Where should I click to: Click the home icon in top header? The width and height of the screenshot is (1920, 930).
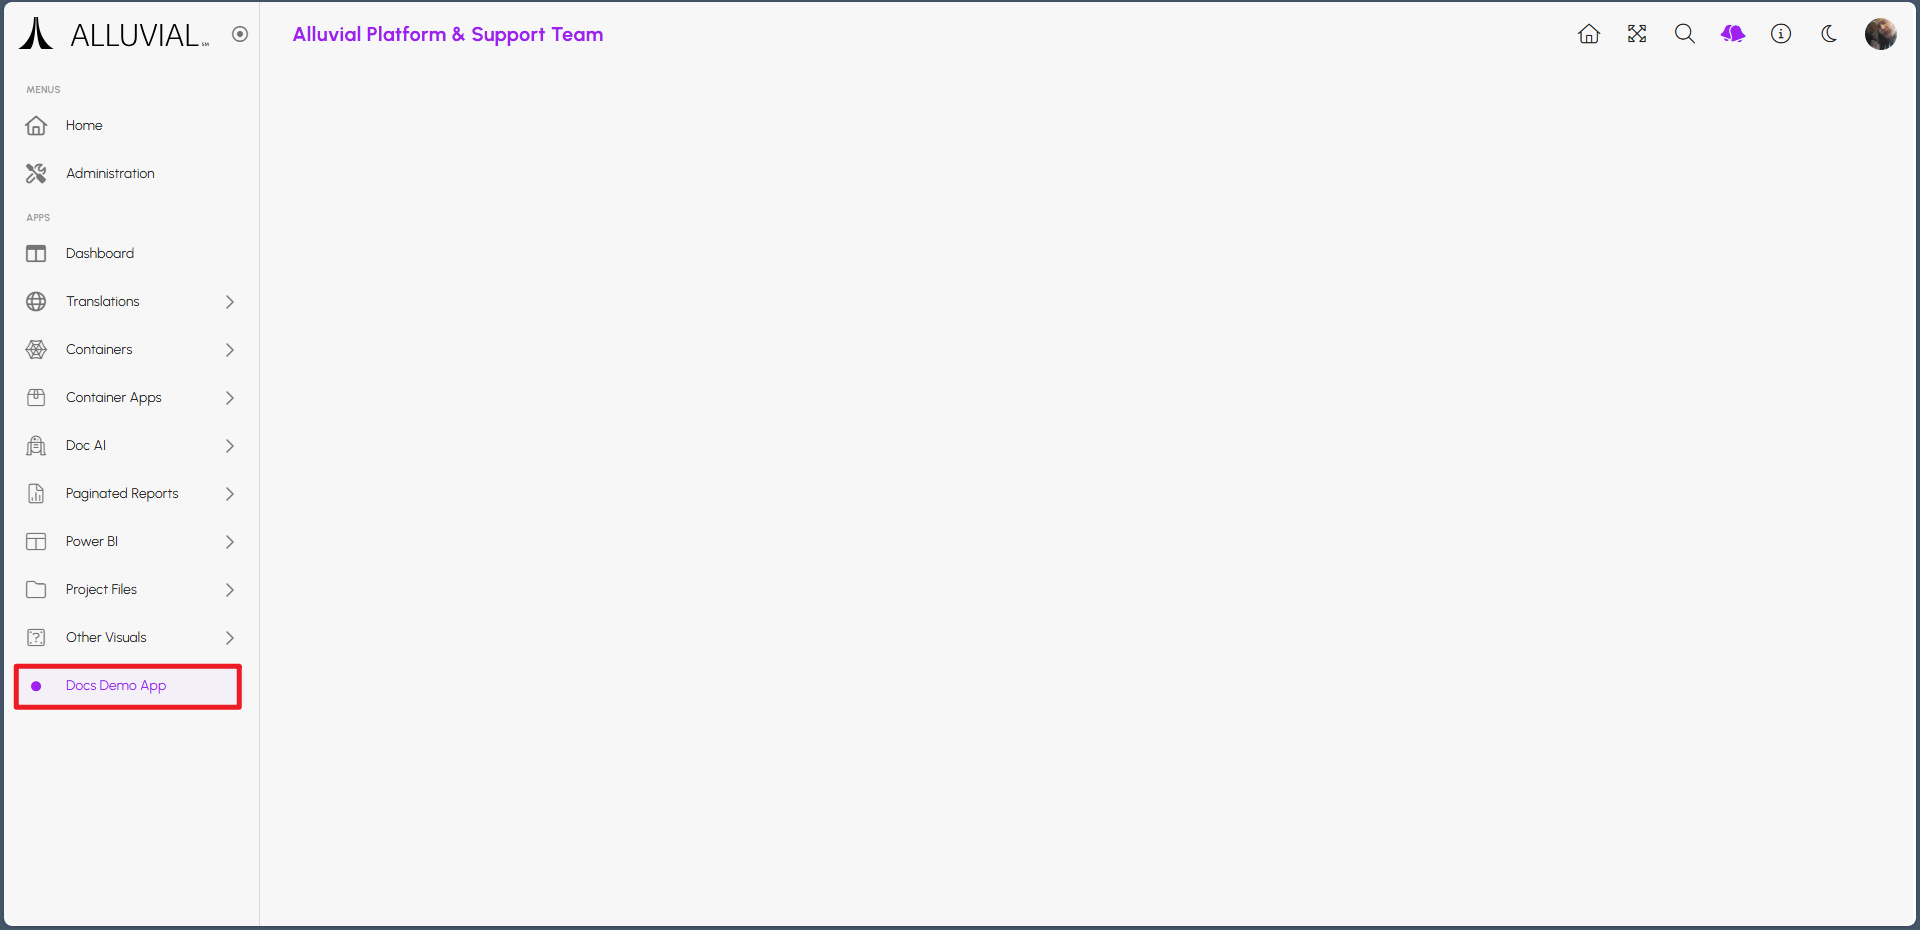[1588, 34]
